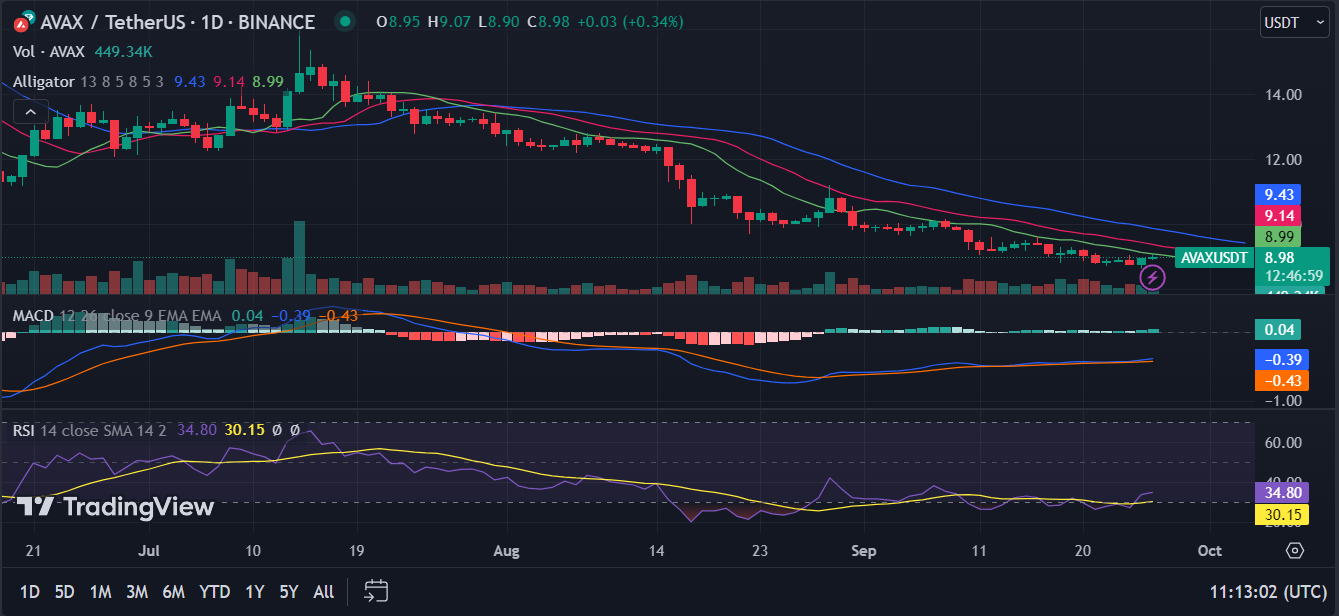The image size is (1339, 616).
Task: Click the Oct date axis label
Action: [x=1210, y=550]
